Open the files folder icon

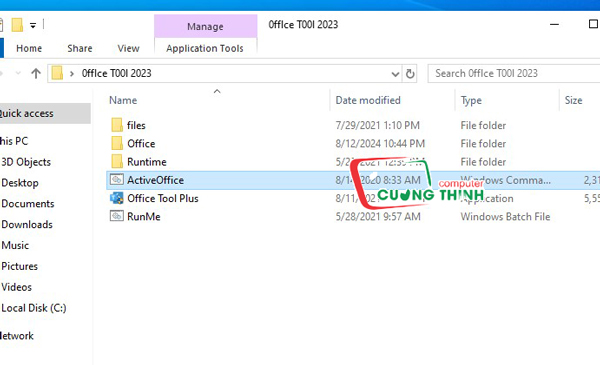pyautogui.click(x=117, y=125)
